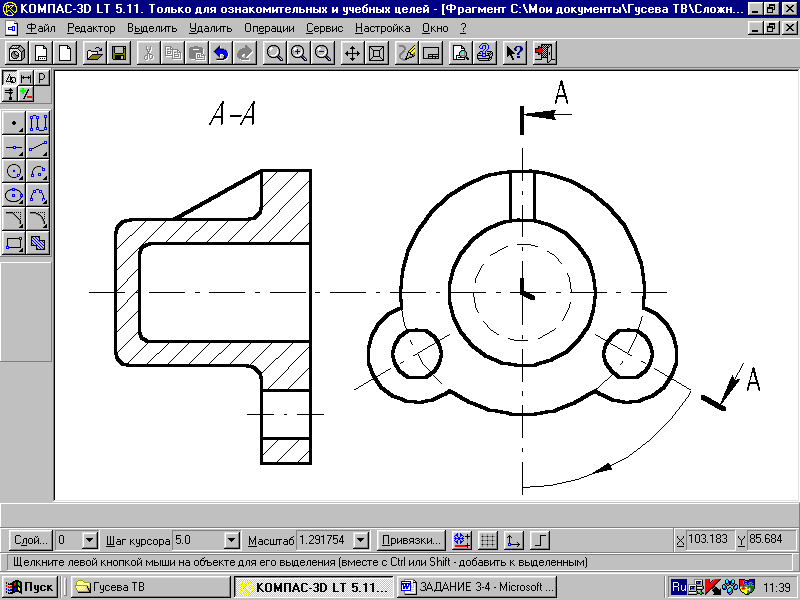Select the Hatch fill tool
Viewport: 800px width, 600px height.
[38, 243]
